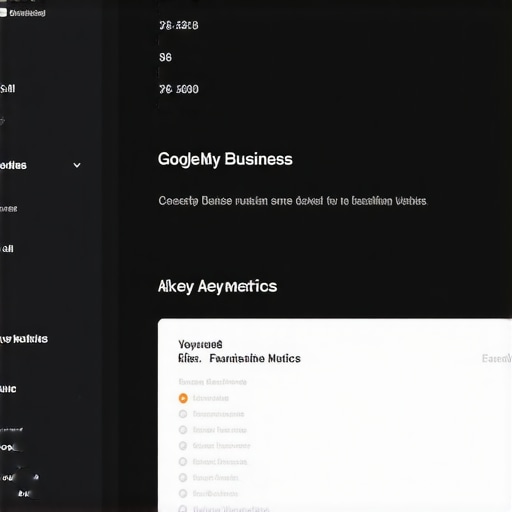Click the 'My Business' section heading
The image size is (512, 512).
click(225, 159)
